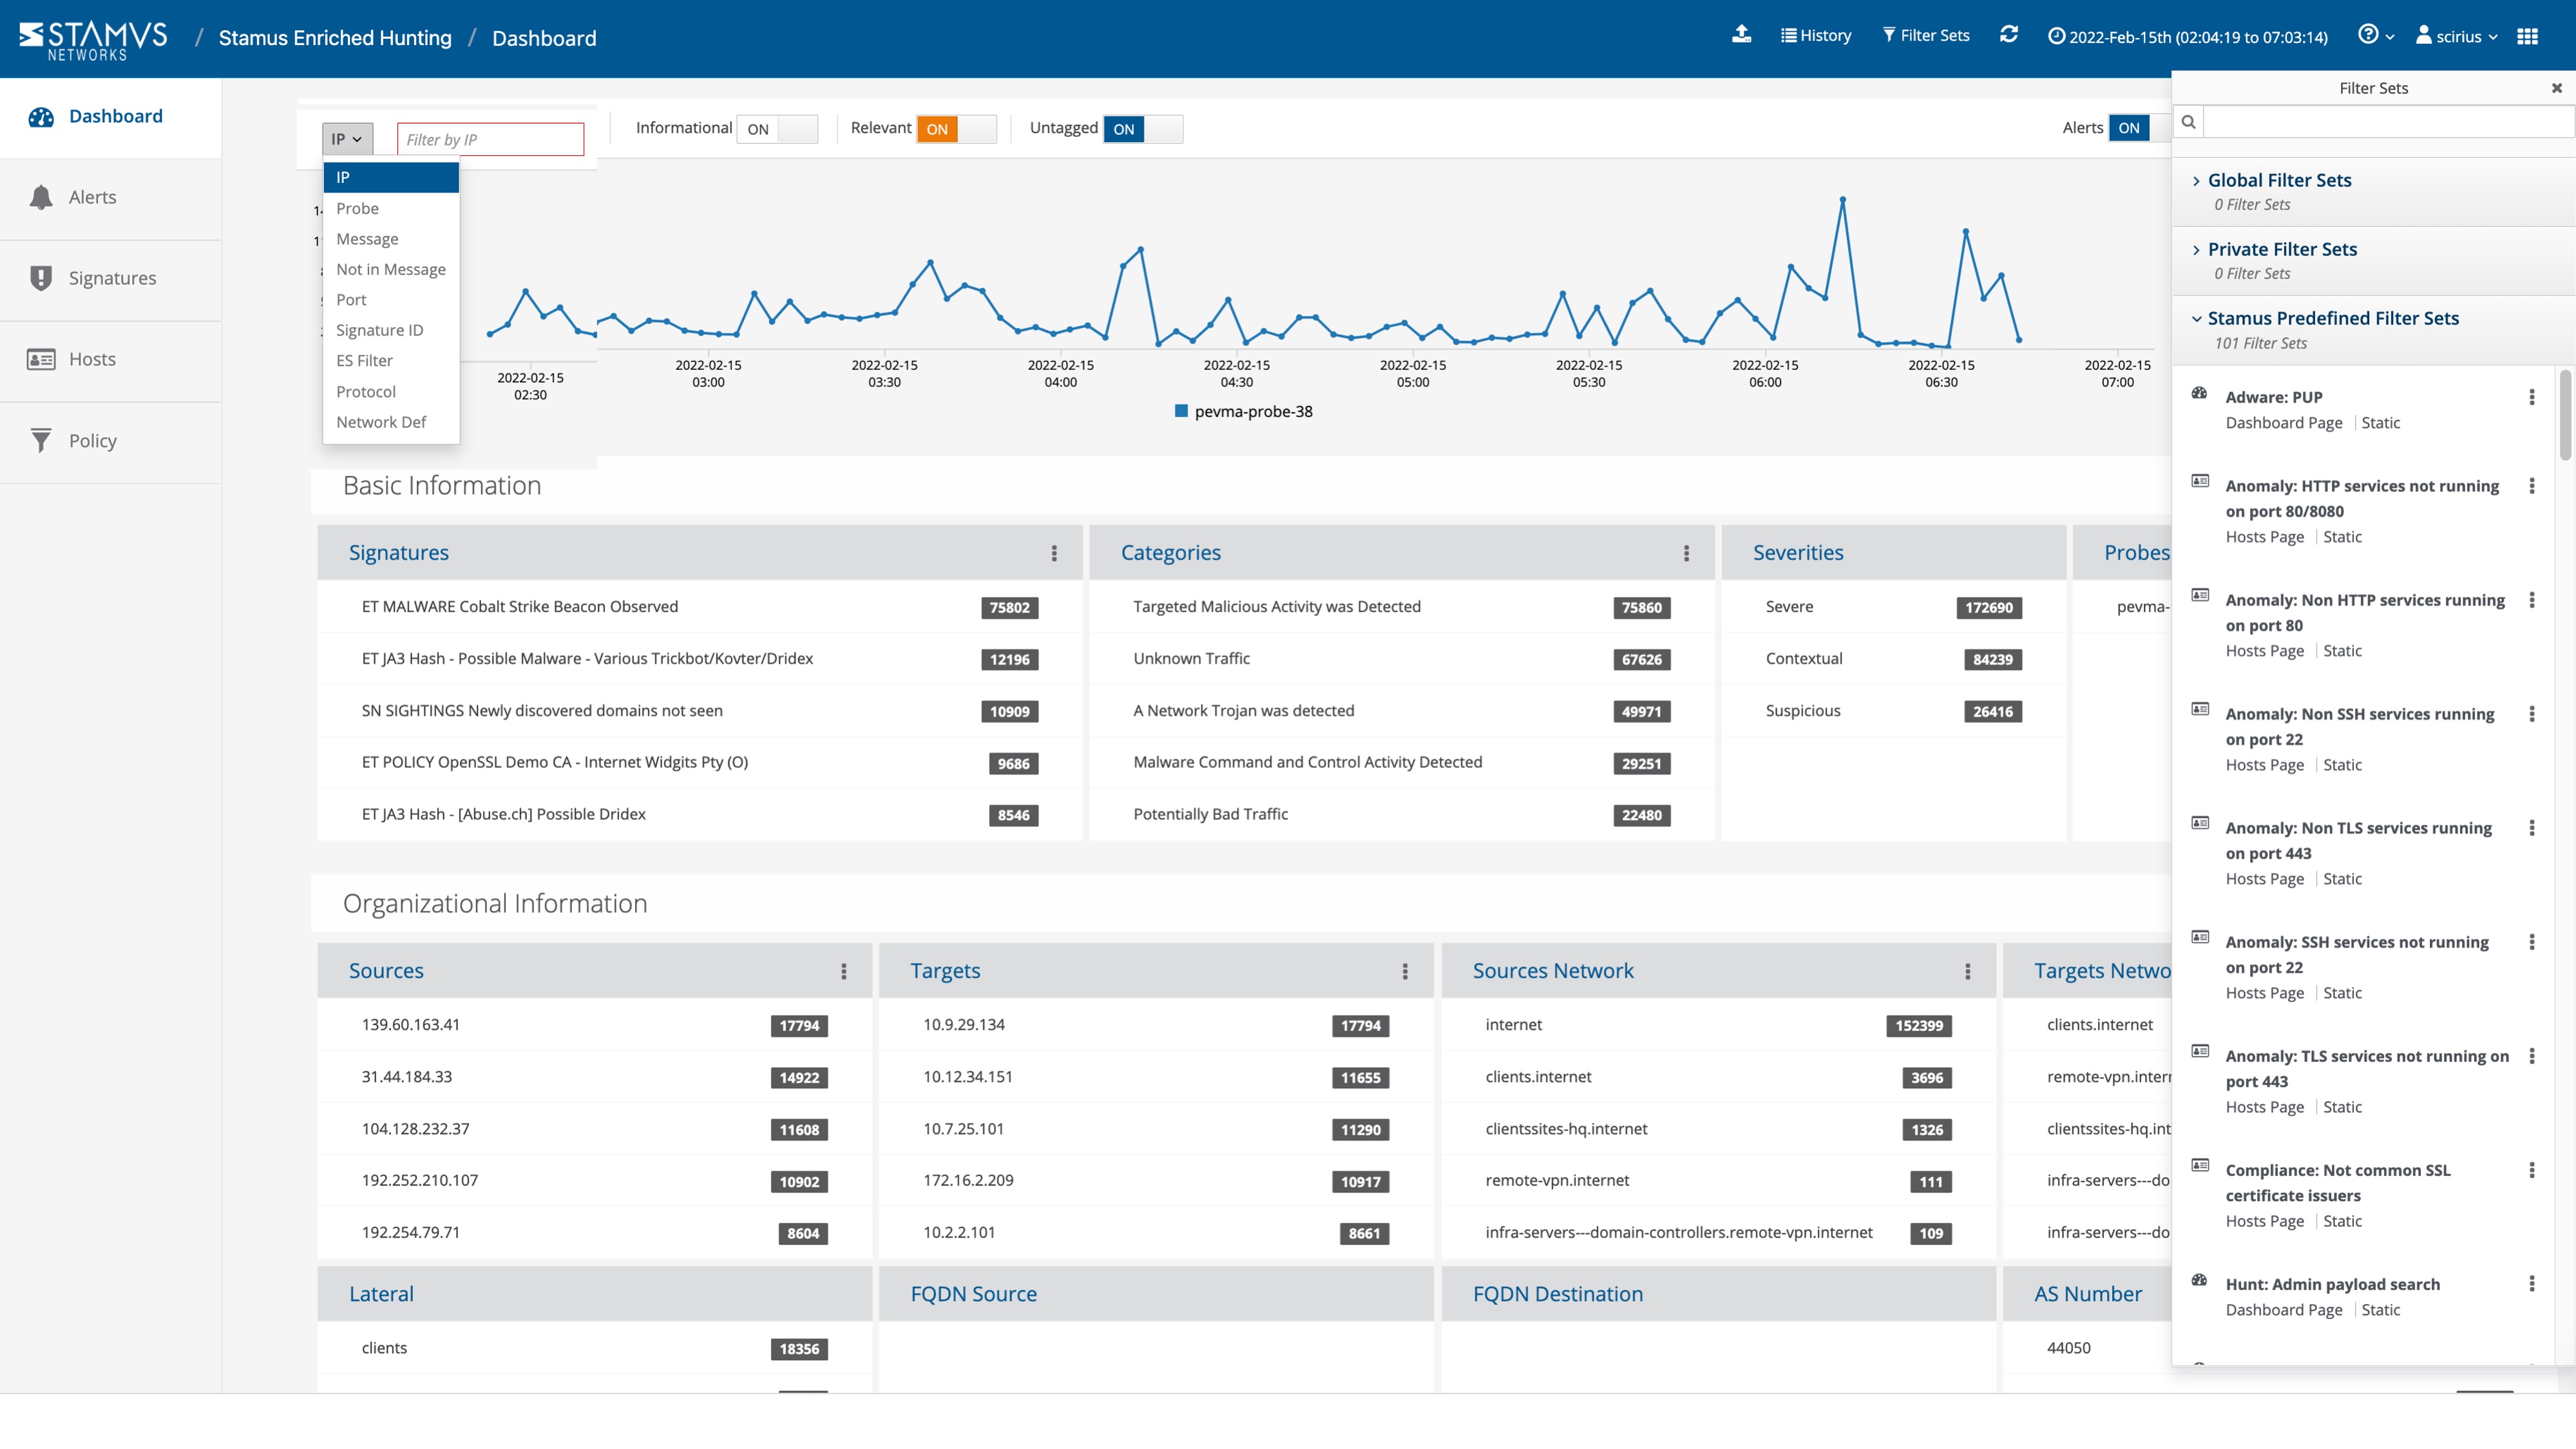
Task: Open the Signatures panel options menu
Action: pos(1055,553)
